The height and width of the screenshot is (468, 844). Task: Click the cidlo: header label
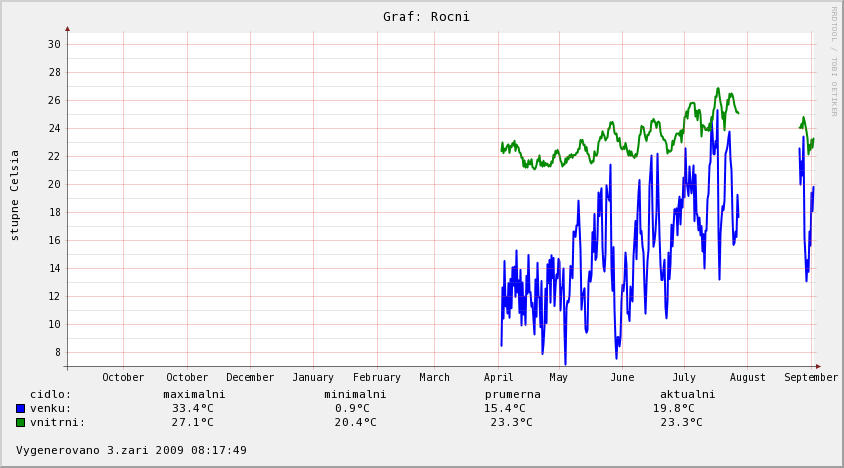(x=51, y=395)
